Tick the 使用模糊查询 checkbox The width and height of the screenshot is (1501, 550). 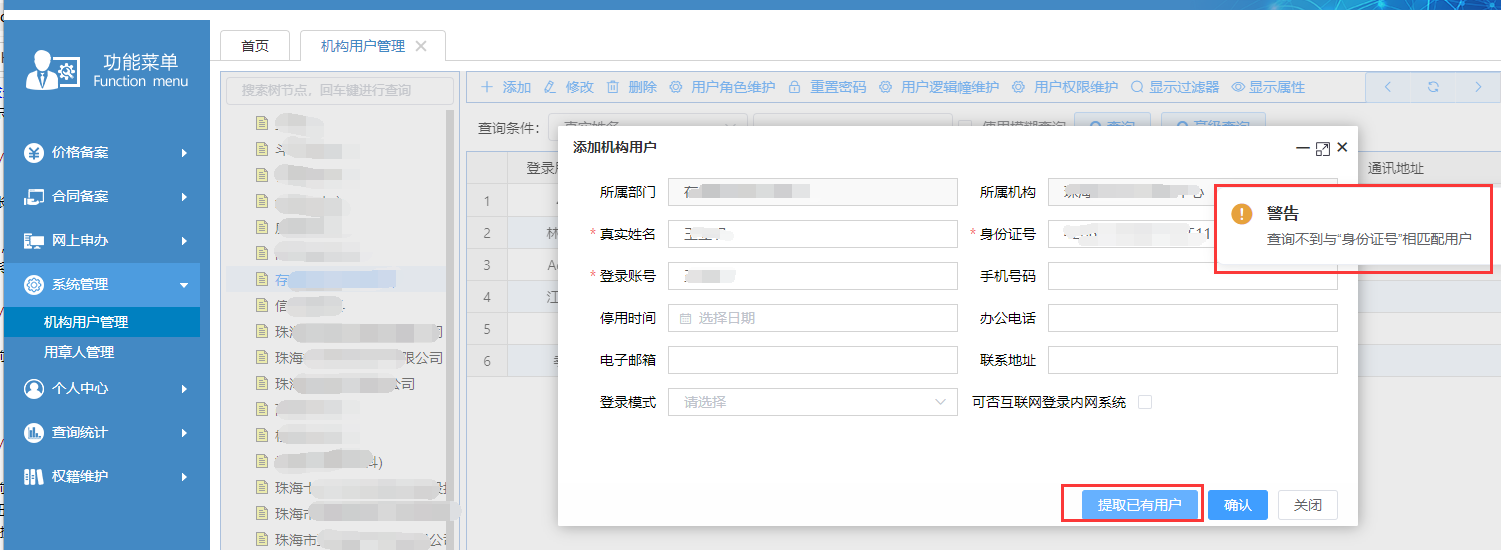tap(965, 126)
